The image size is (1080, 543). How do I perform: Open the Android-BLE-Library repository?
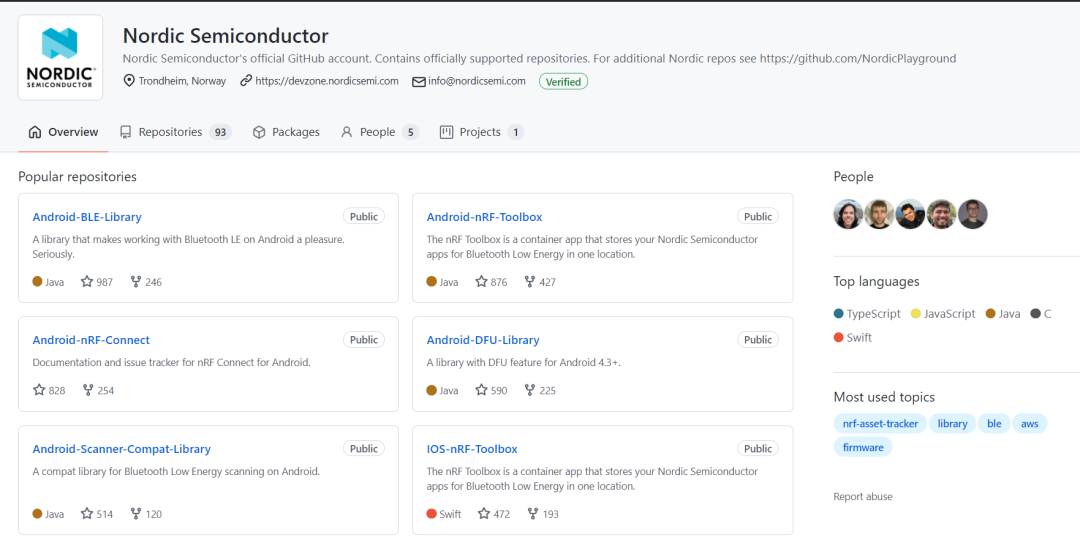[x=87, y=217]
